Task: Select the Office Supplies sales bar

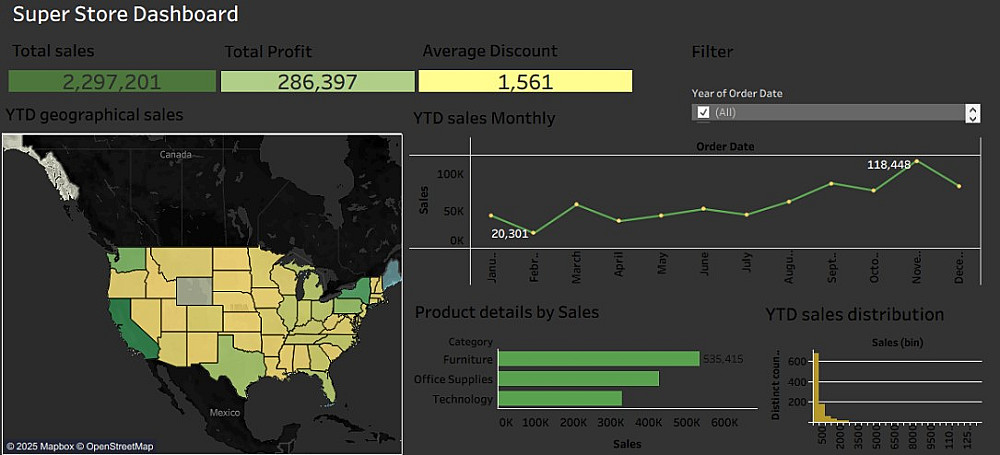Action: pyautogui.click(x=578, y=379)
